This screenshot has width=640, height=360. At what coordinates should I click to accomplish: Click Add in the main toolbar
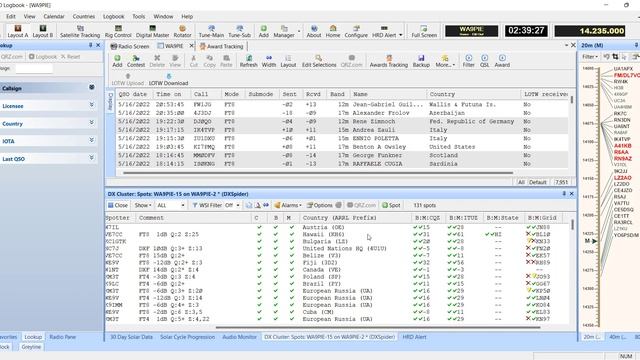point(264,31)
